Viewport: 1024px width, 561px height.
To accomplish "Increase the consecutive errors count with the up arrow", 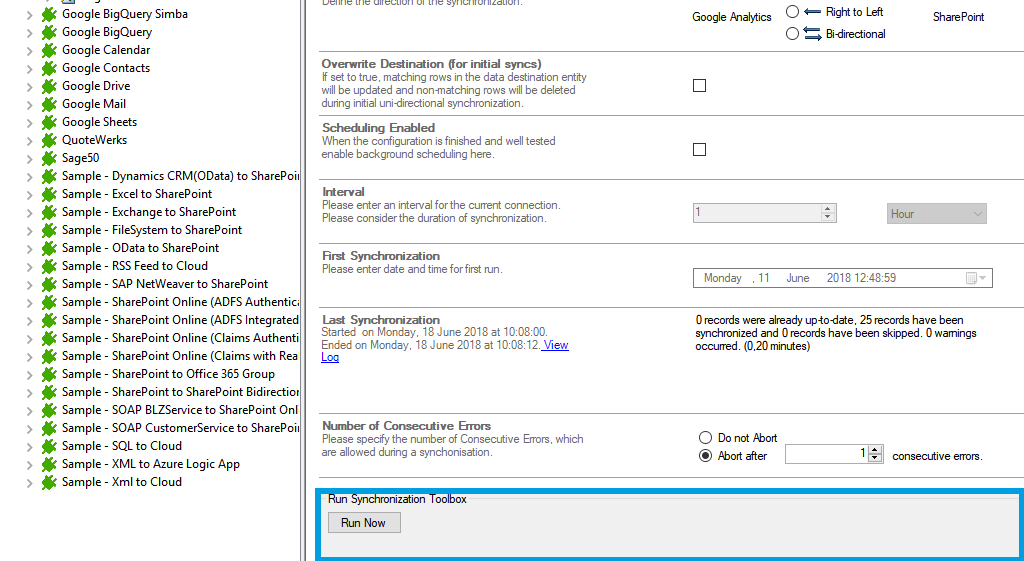I will (876, 450).
